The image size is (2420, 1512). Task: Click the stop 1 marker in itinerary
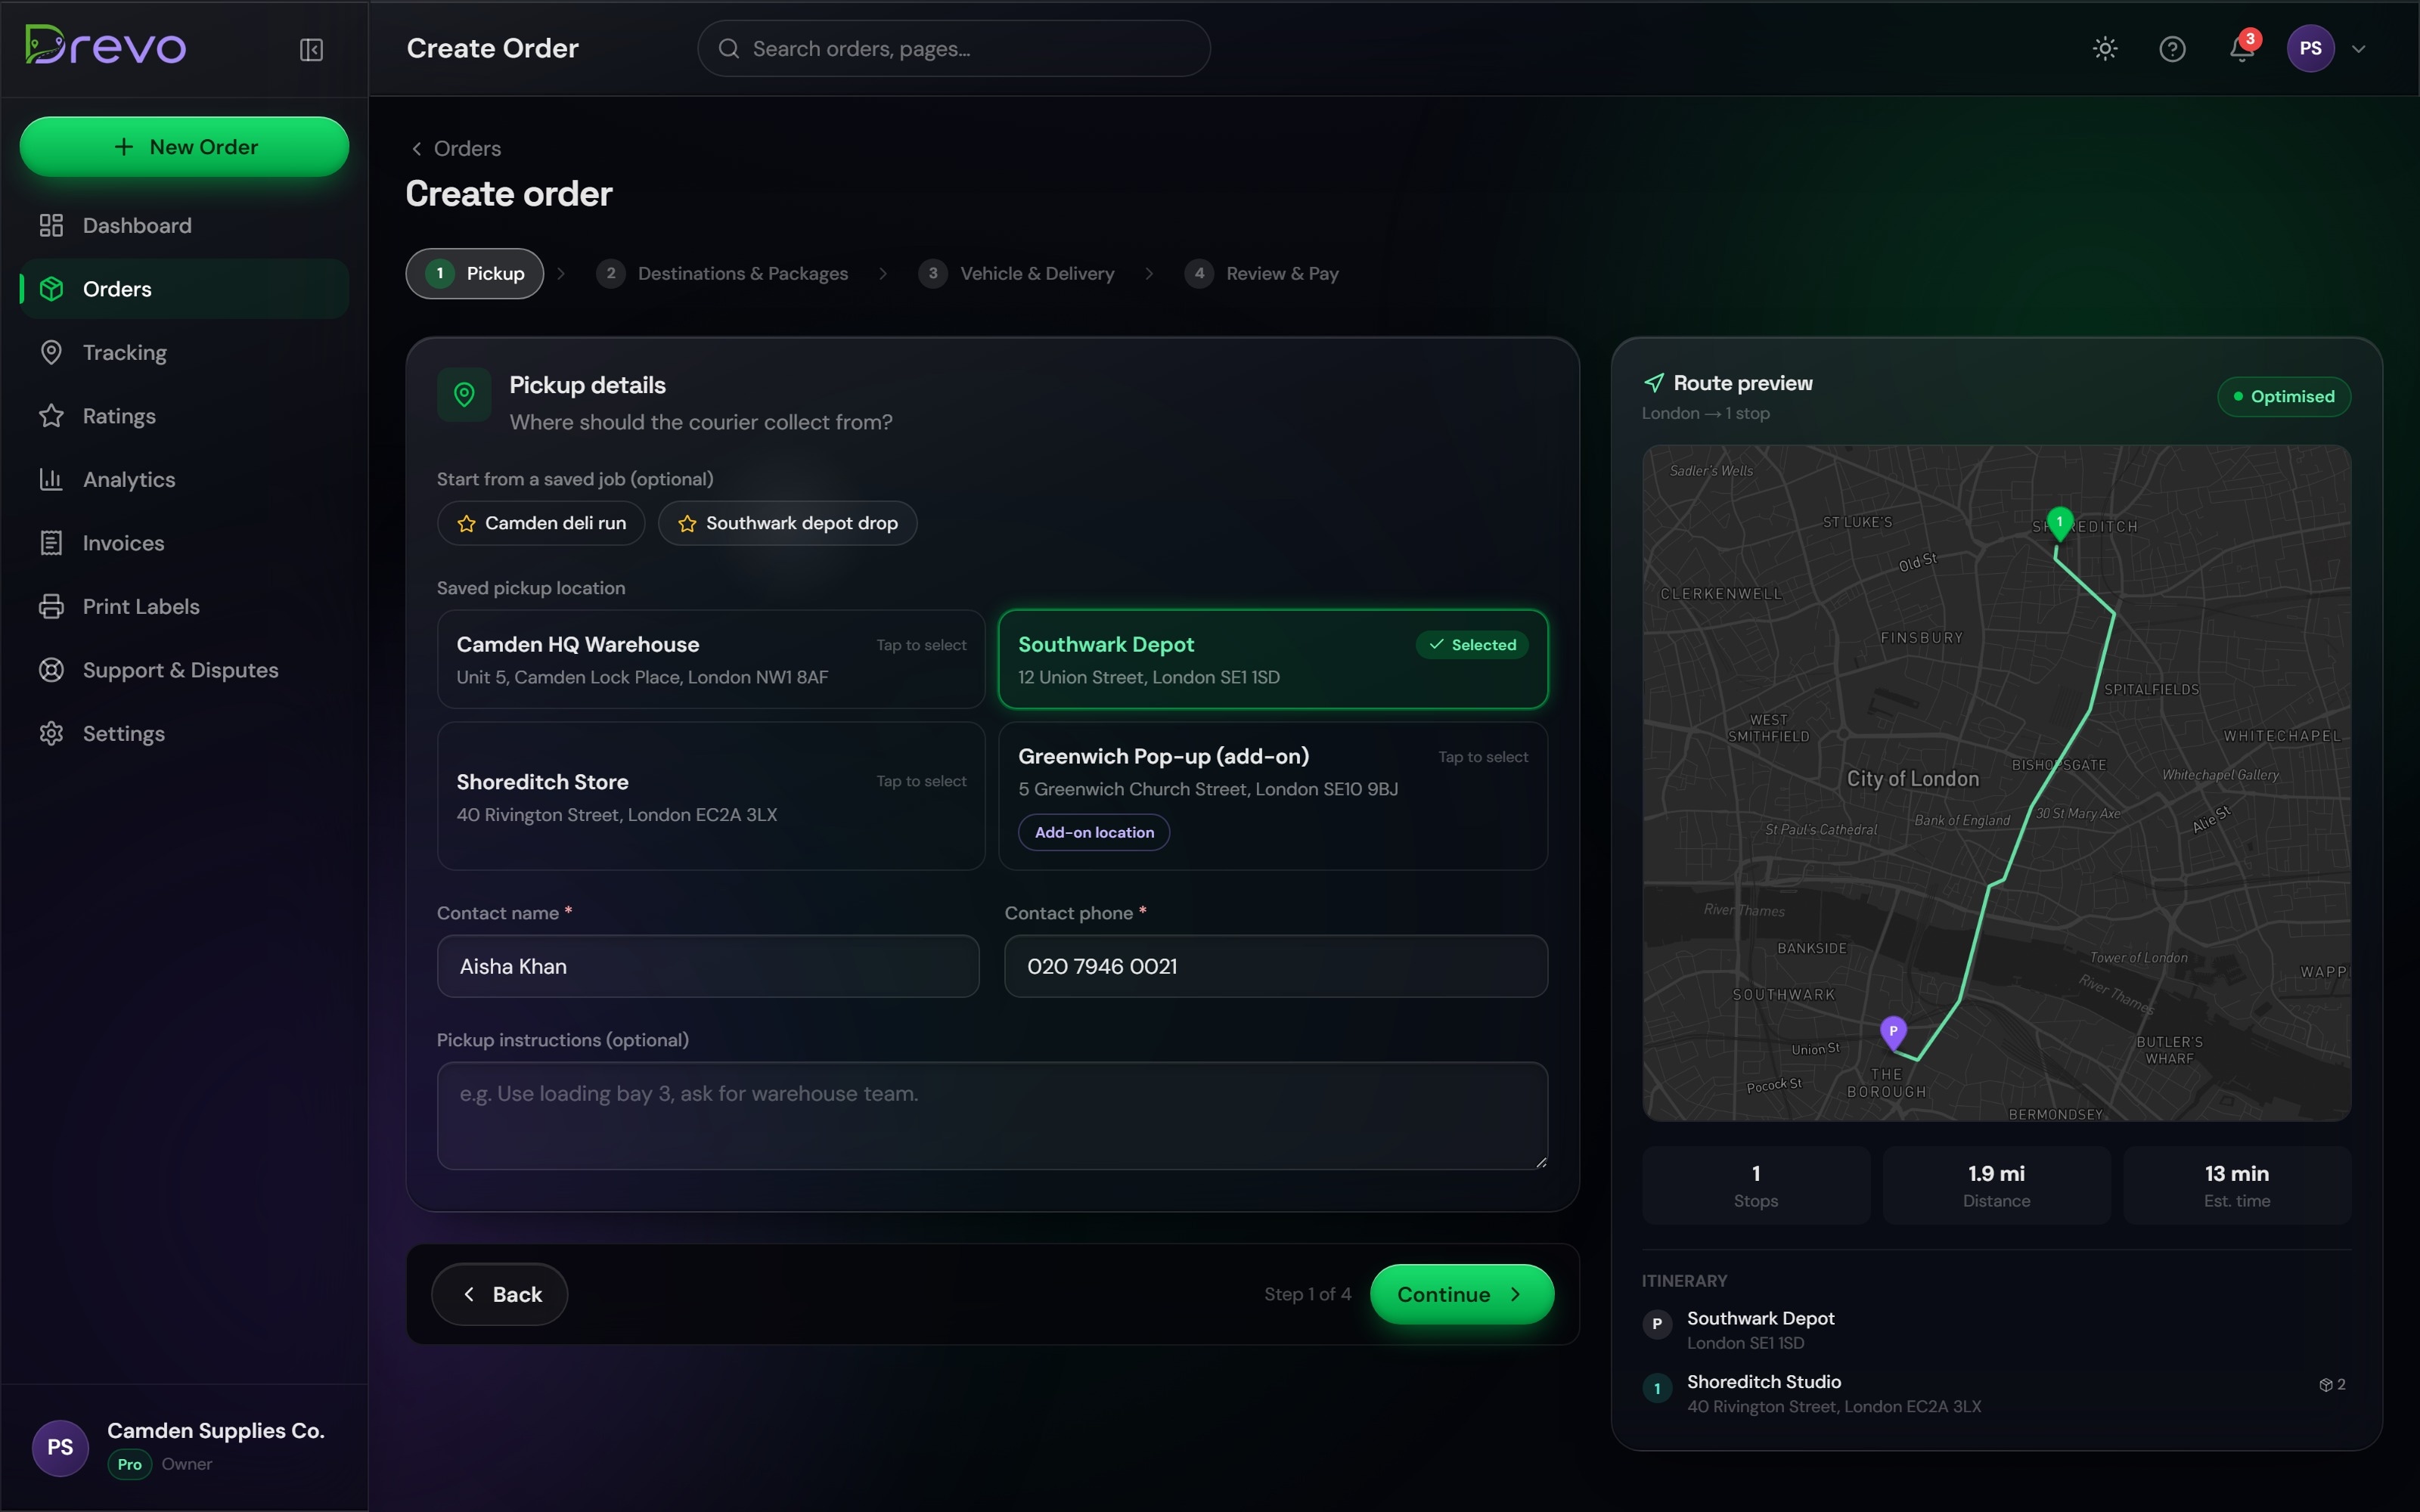(x=1657, y=1388)
